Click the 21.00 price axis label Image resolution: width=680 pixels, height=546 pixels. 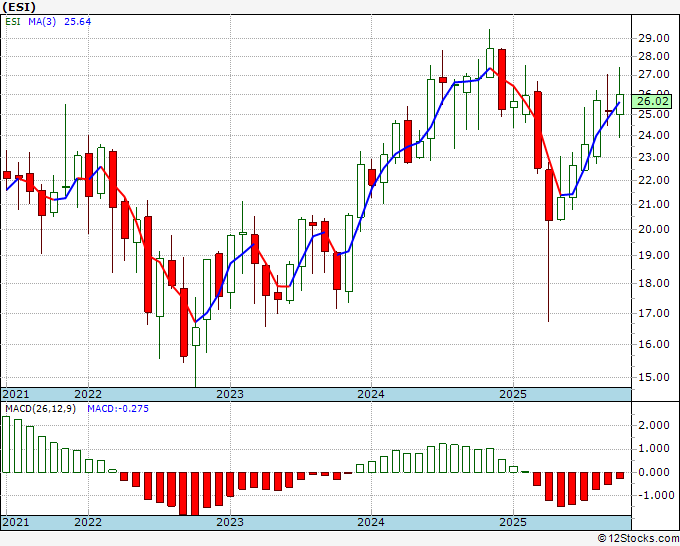coord(654,204)
